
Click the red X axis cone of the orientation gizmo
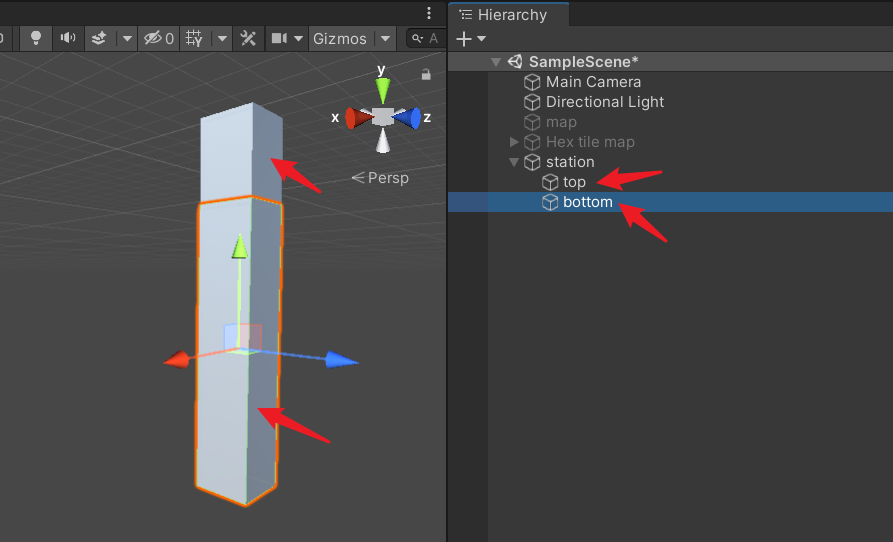click(x=359, y=118)
